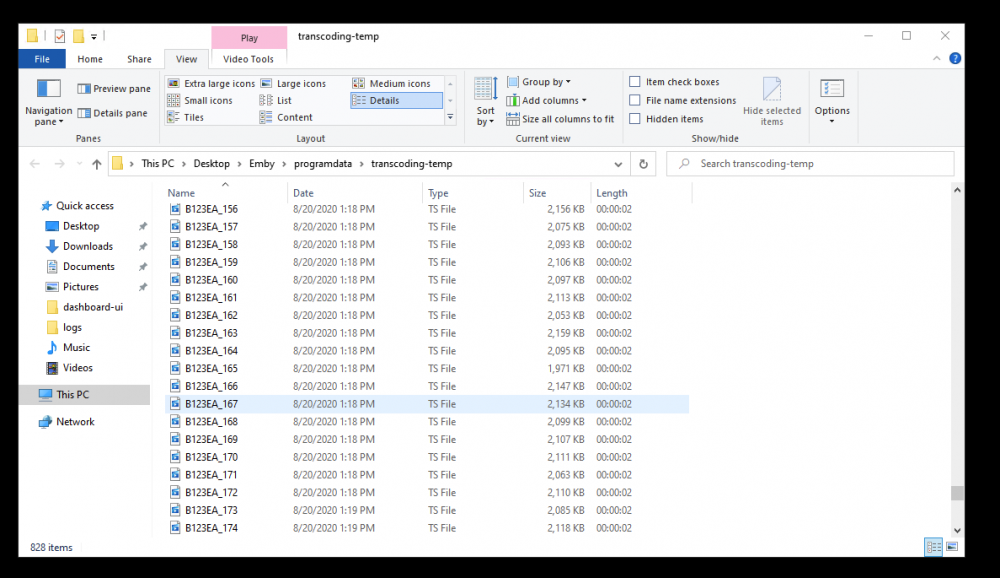Expand the address bar history dropdown
The width and height of the screenshot is (1000, 578).
coord(618,163)
